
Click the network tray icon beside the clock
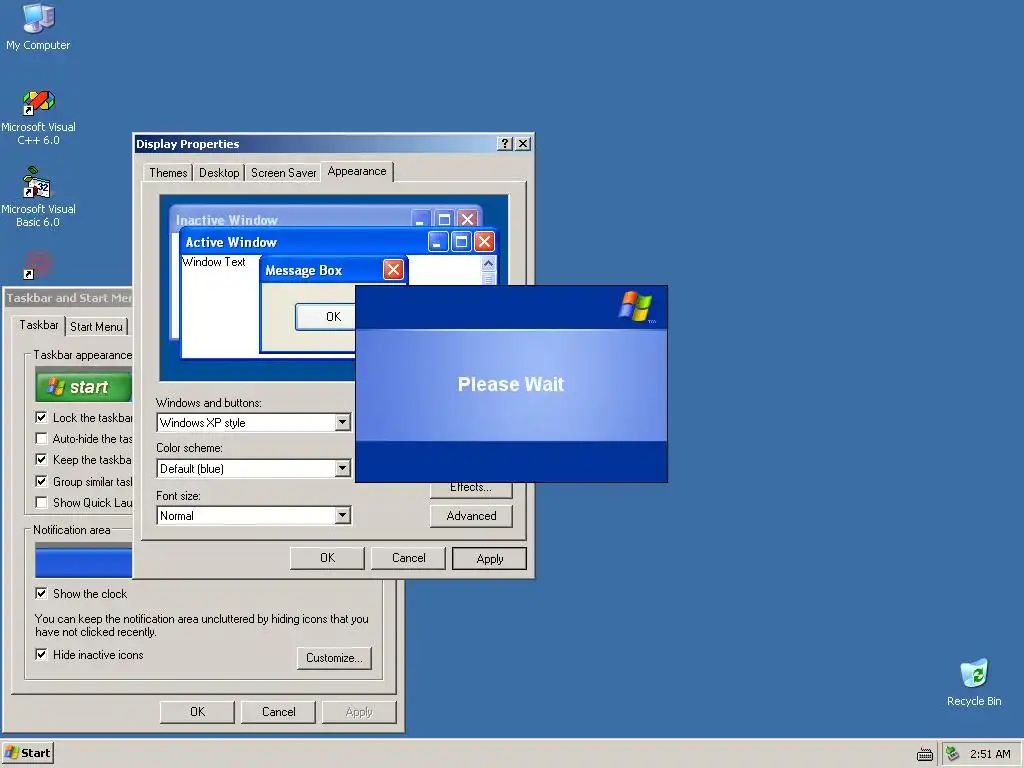click(953, 754)
